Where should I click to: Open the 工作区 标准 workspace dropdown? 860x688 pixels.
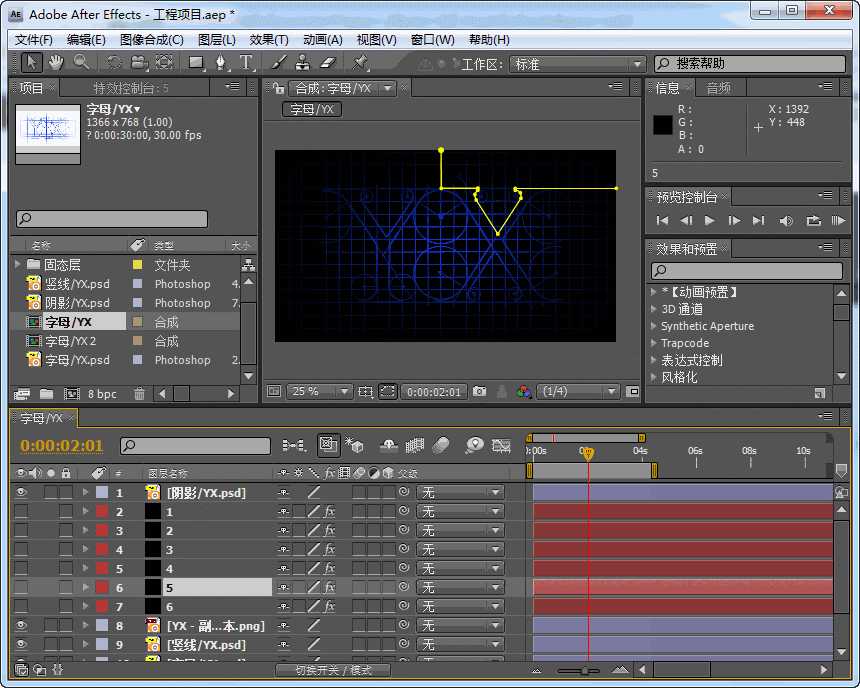[576, 64]
